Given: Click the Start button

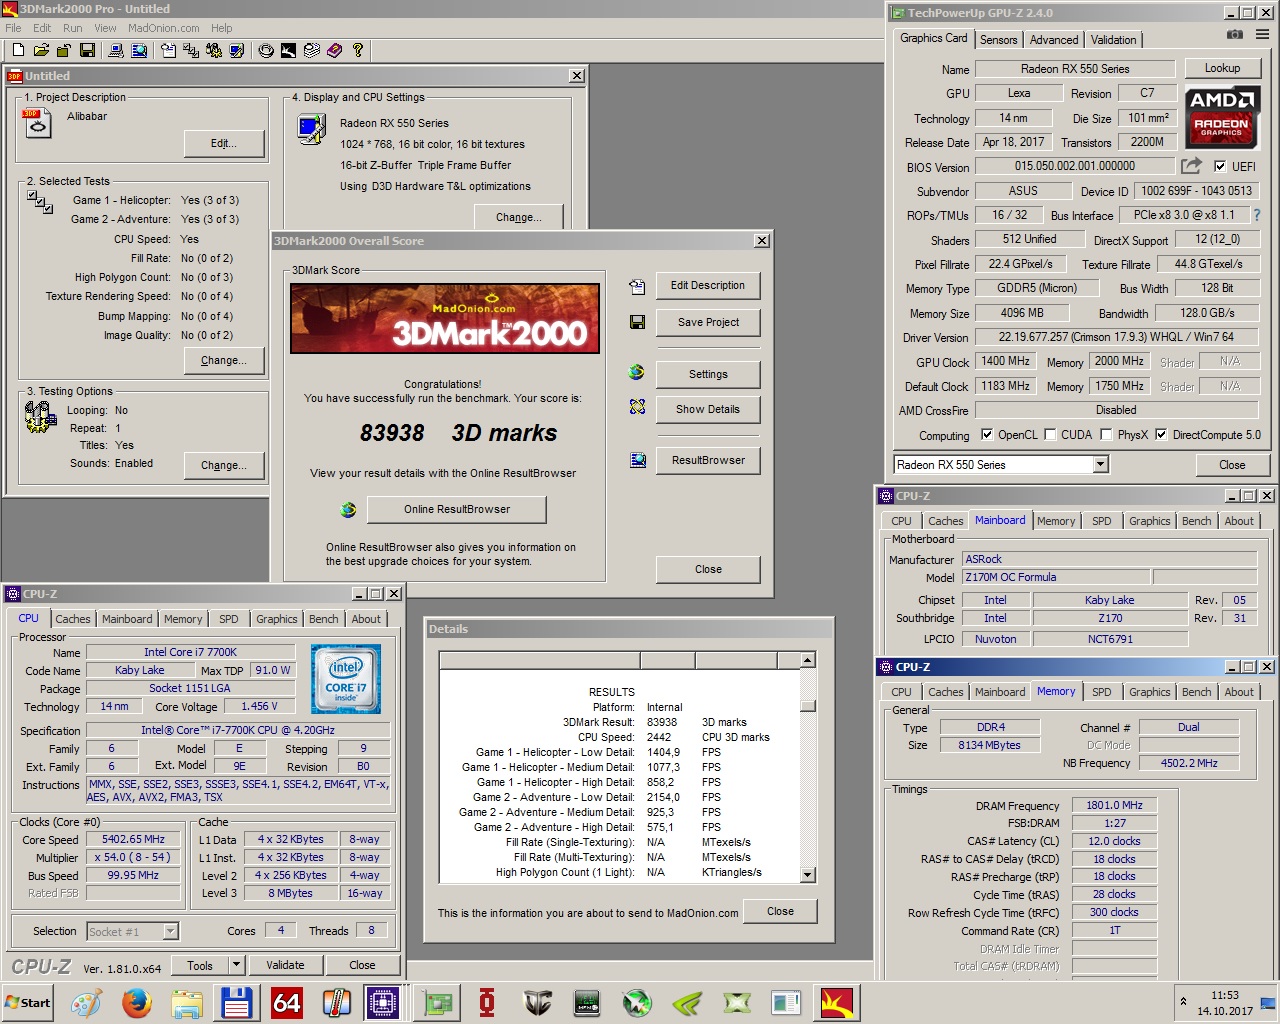Looking at the screenshot, I should point(28,1002).
